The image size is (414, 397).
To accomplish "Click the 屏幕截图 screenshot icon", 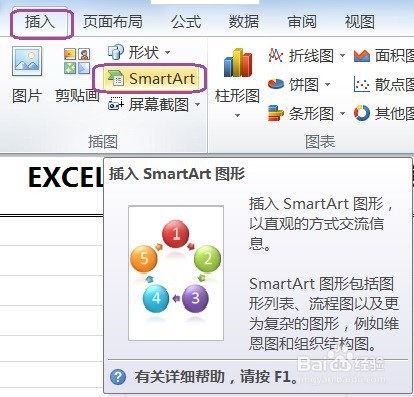I will [x=116, y=105].
